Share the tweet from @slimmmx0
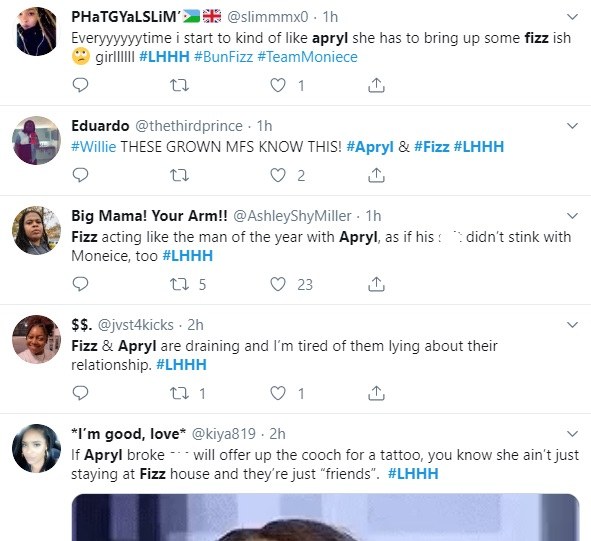 click(x=376, y=85)
